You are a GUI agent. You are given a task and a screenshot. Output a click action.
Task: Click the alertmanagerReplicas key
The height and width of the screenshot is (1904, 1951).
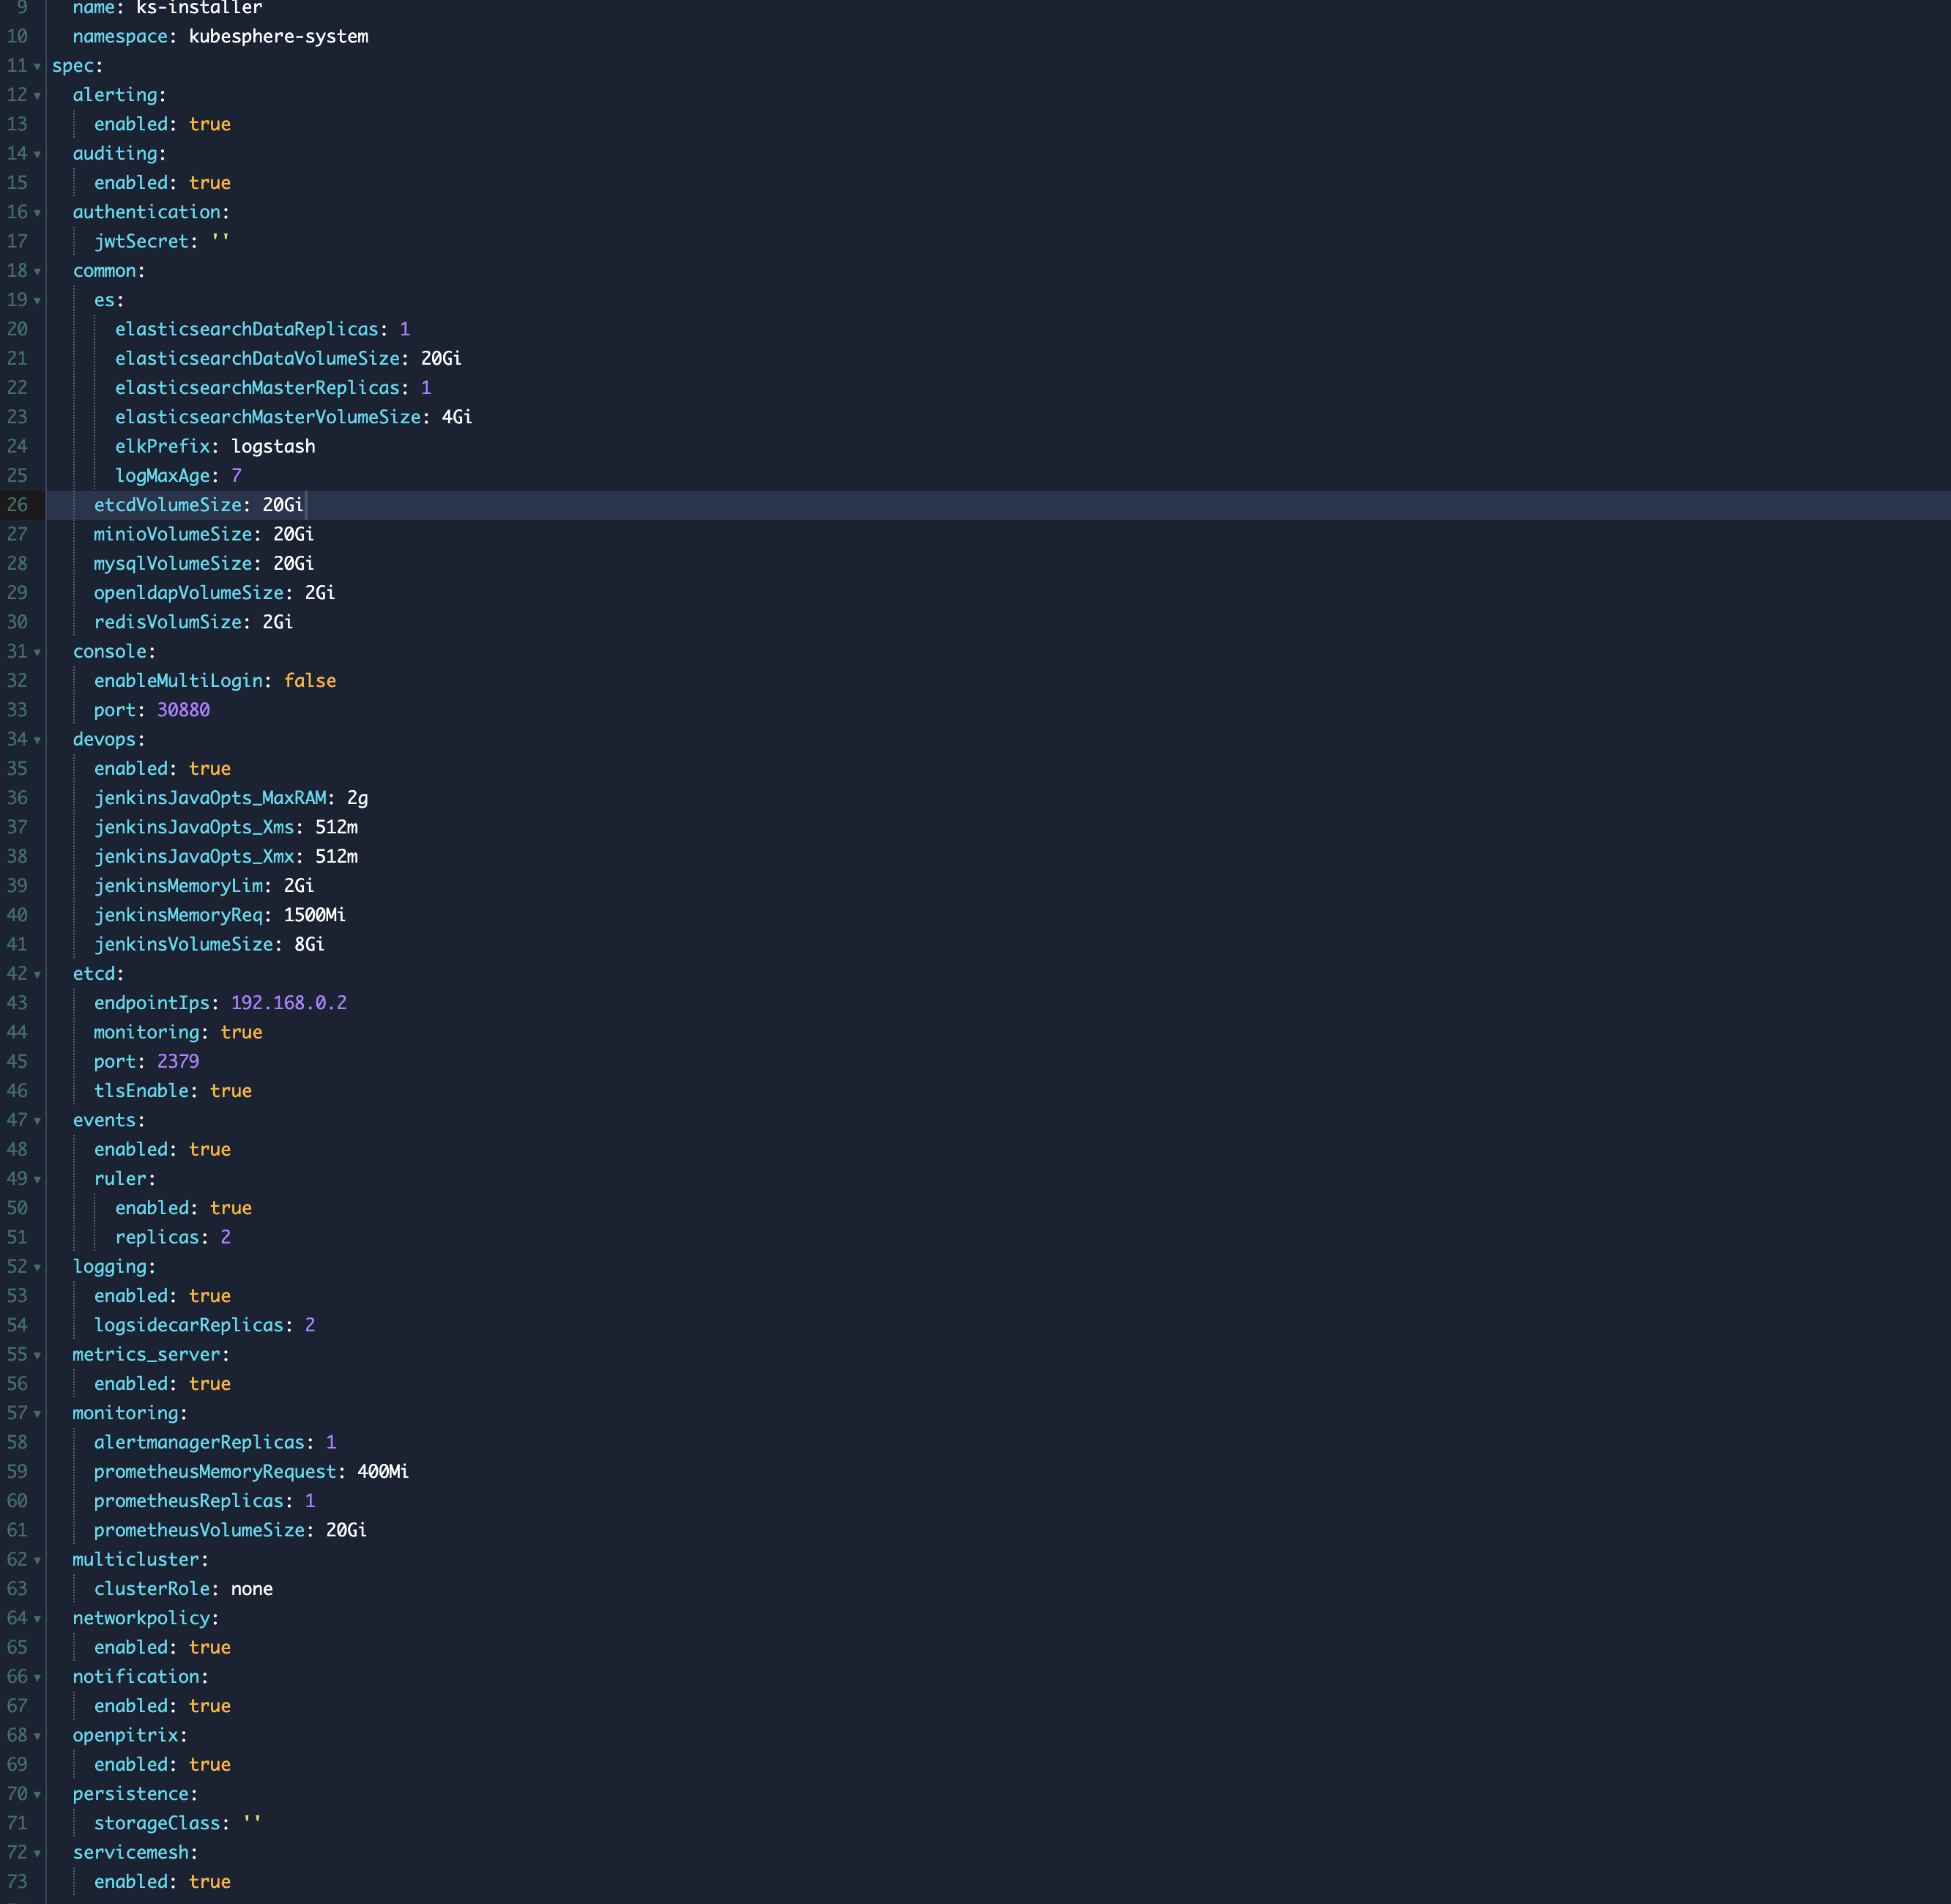coord(199,1442)
